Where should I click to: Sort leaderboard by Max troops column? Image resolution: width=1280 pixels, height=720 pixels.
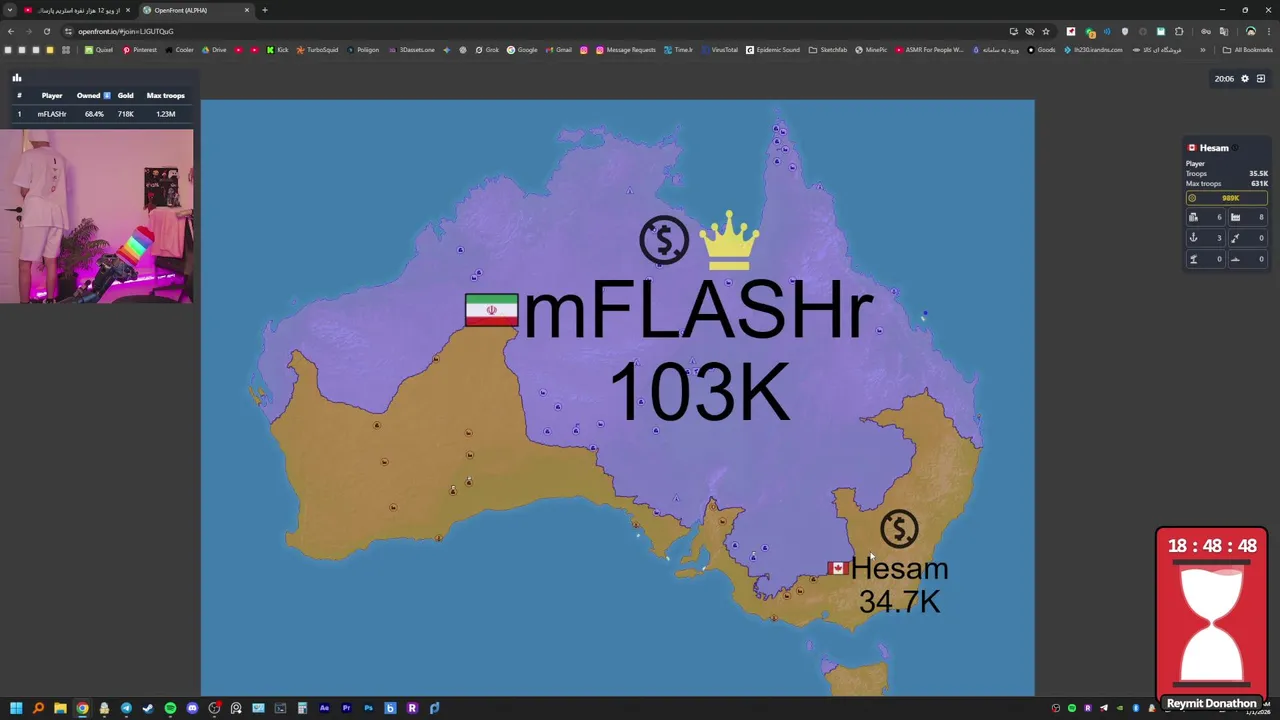tap(166, 96)
